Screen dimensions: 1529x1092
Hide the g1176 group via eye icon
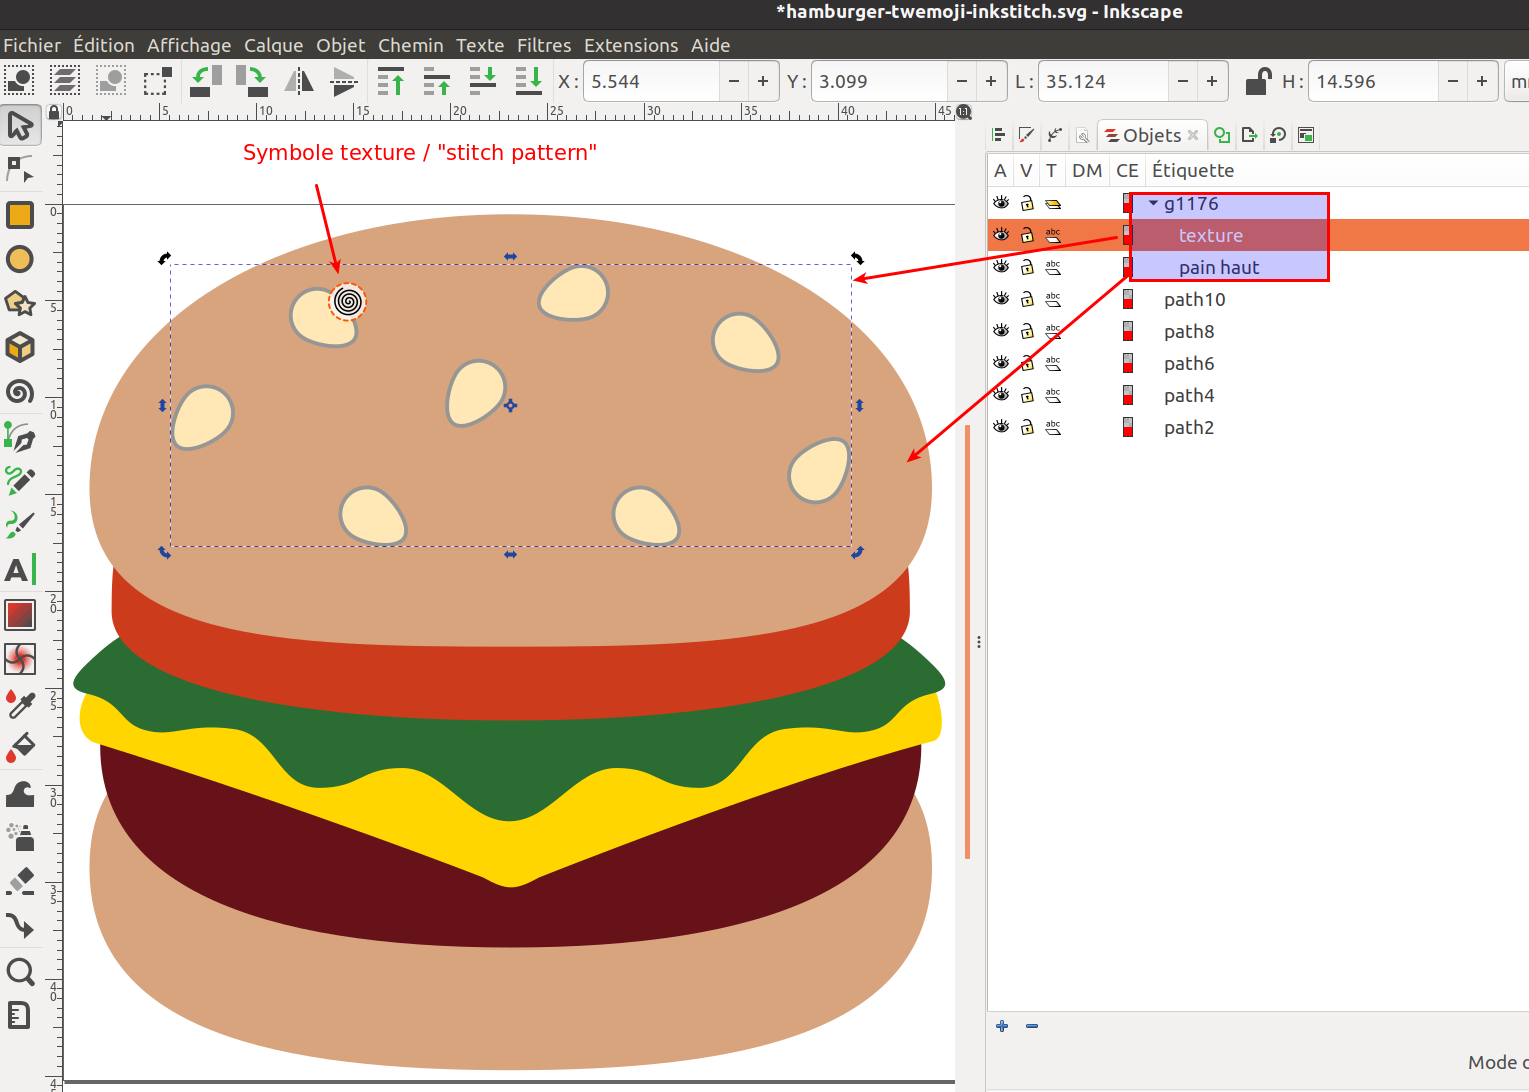[x=1000, y=203]
